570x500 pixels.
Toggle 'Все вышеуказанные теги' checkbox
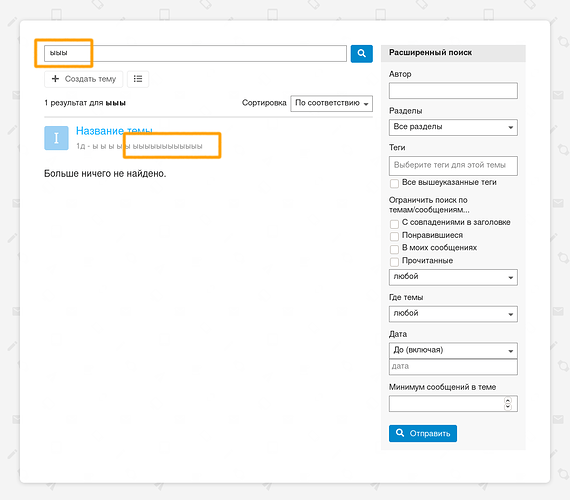(x=394, y=183)
